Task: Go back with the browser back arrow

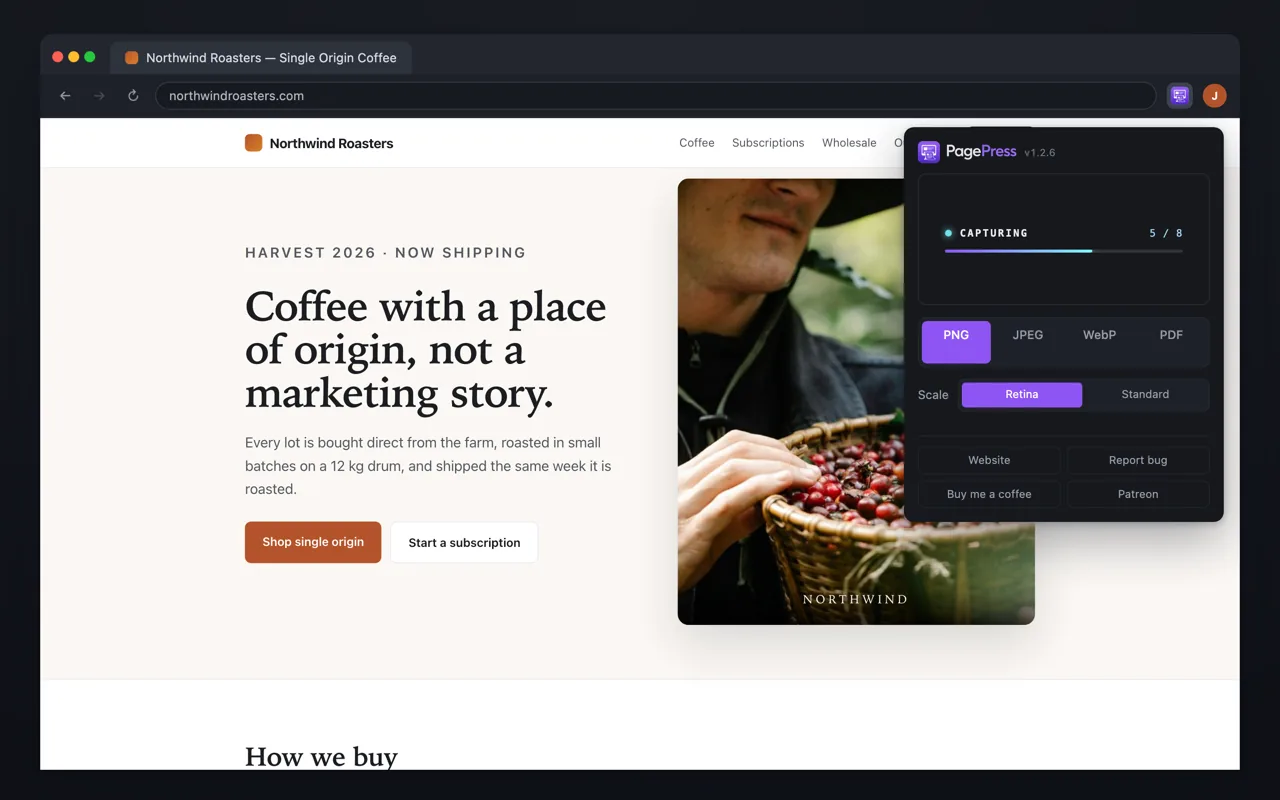Action: tap(65, 96)
